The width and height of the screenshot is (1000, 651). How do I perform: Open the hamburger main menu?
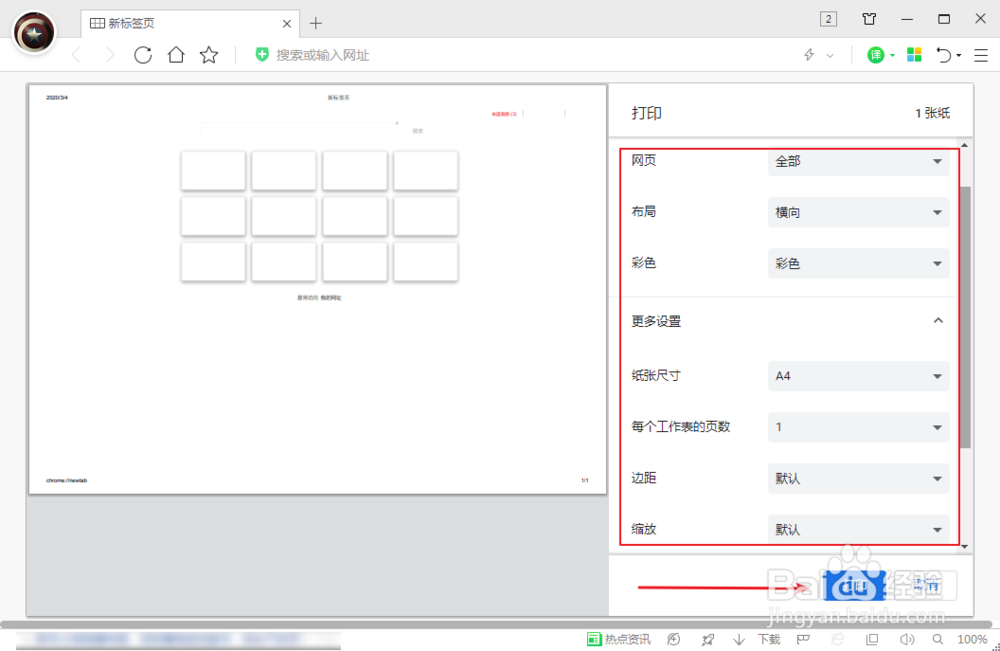tap(980, 55)
